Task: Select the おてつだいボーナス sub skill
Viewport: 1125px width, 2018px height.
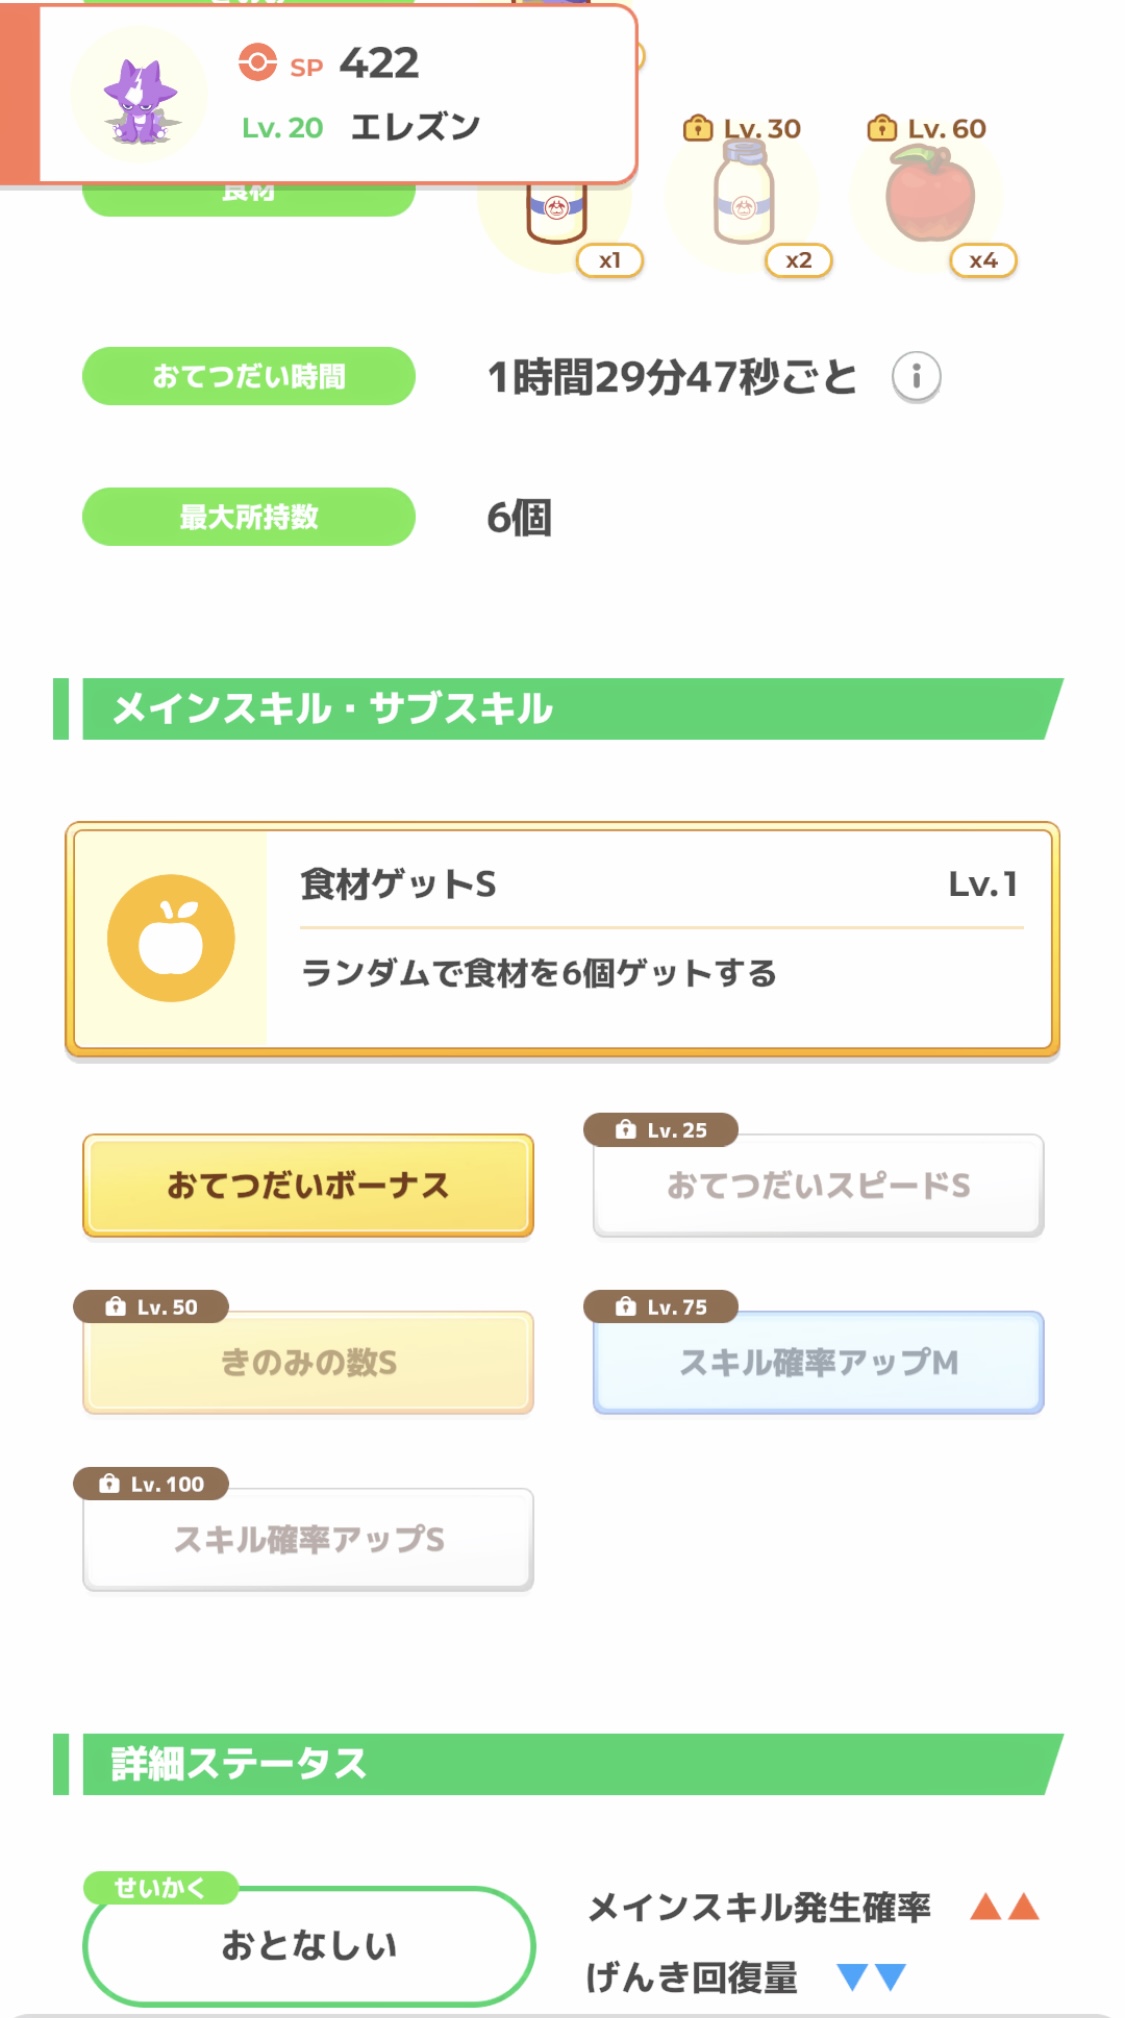Action: point(308,1185)
